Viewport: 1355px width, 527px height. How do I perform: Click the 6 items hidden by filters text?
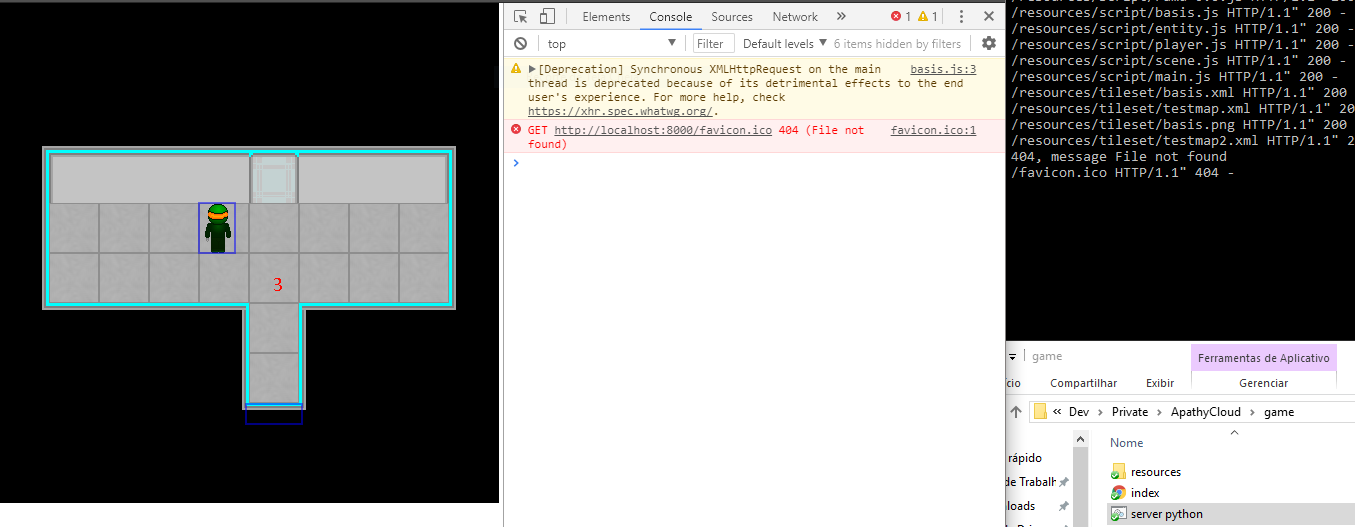pyautogui.click(x=897, y=43)
